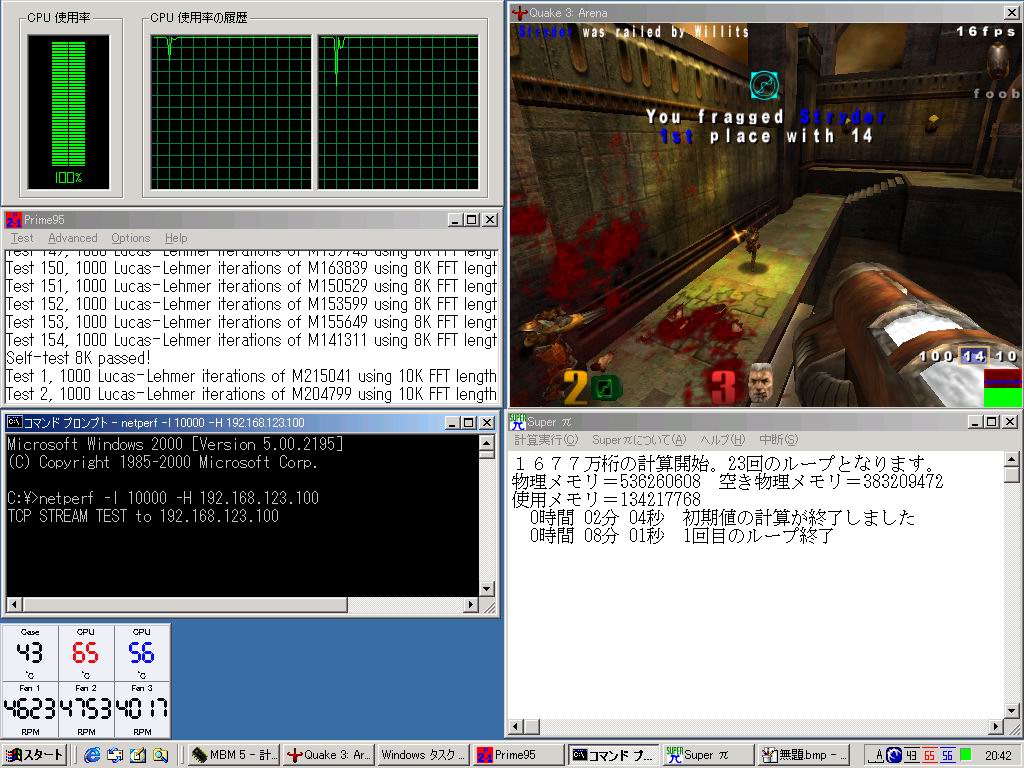Switch to MBM 5 taskbar button
This screenshot has width=1024, height=768.
pyautogui.click(x=234, y=755)
